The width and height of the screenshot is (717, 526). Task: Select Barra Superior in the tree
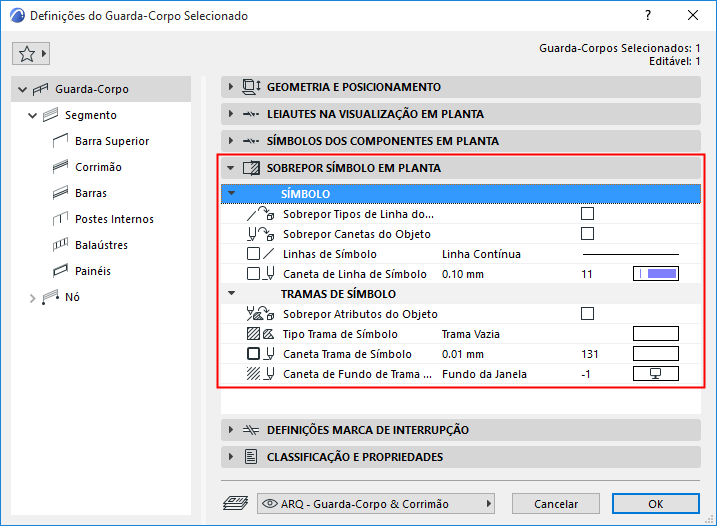point(112,141)
